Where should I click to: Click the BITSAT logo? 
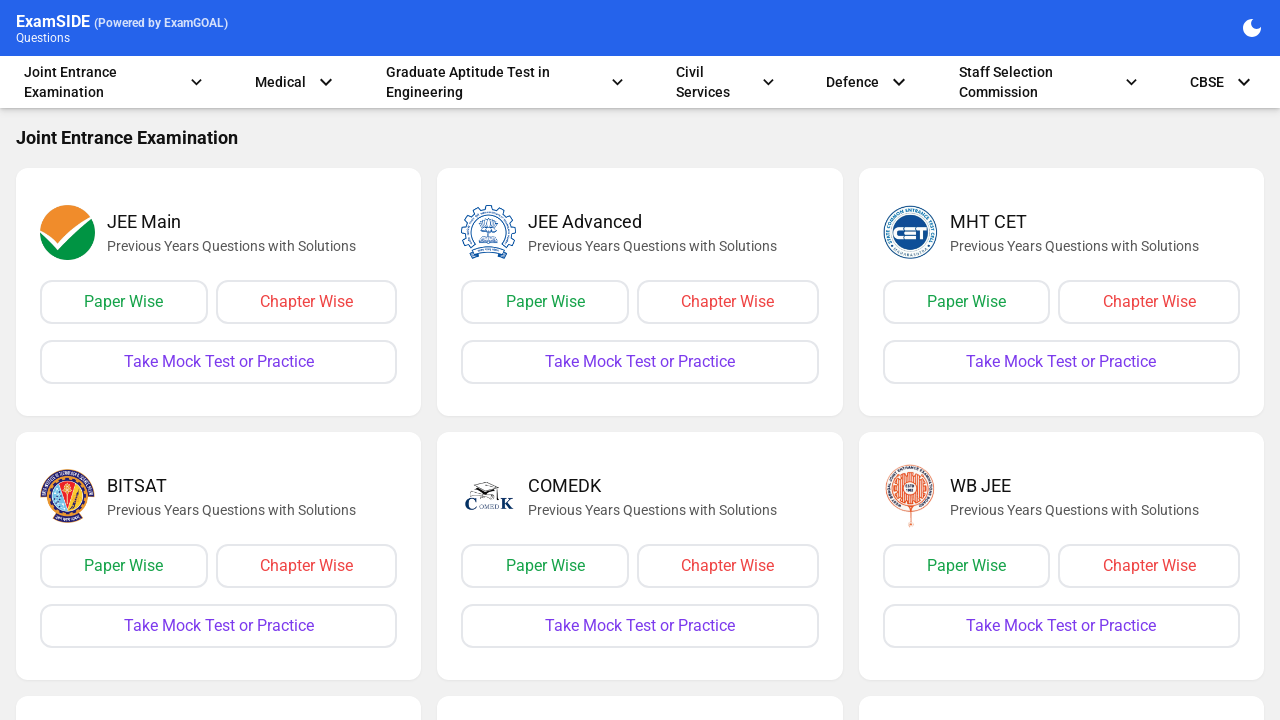click(67, 496)
